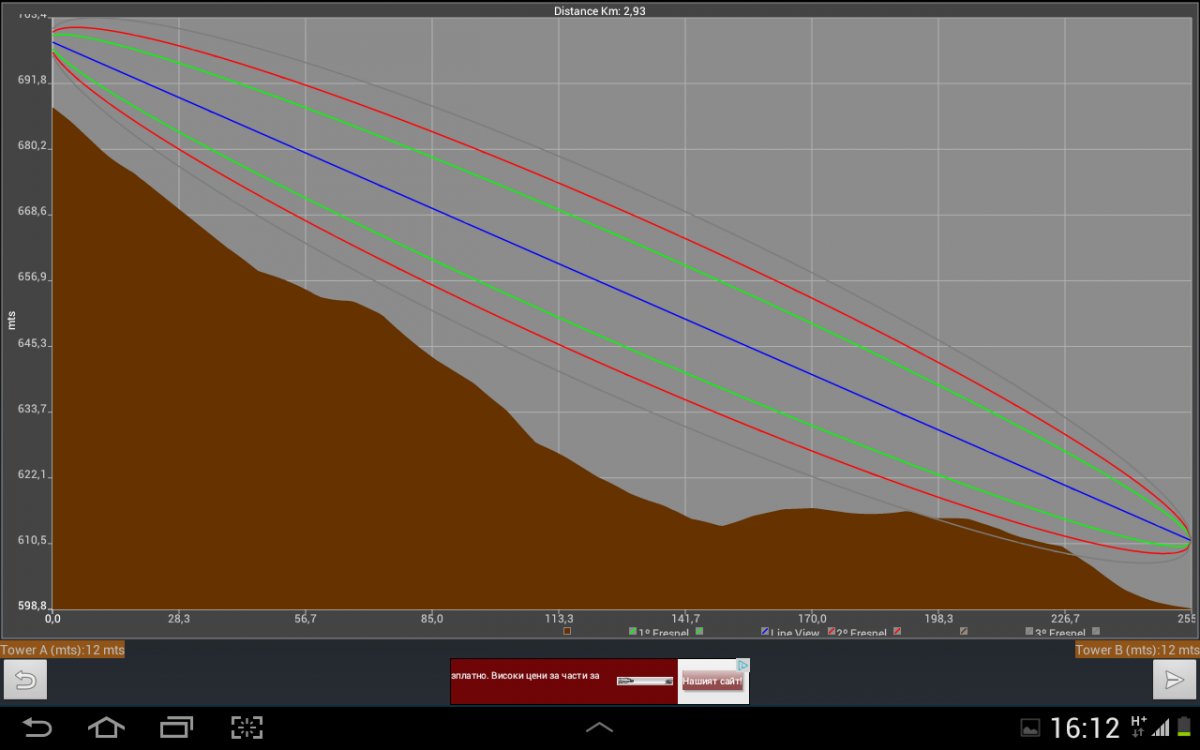Tap the brown terrain legend swatch
The height and width of the screenshot is (750, 1200).
tap(567, 632)
